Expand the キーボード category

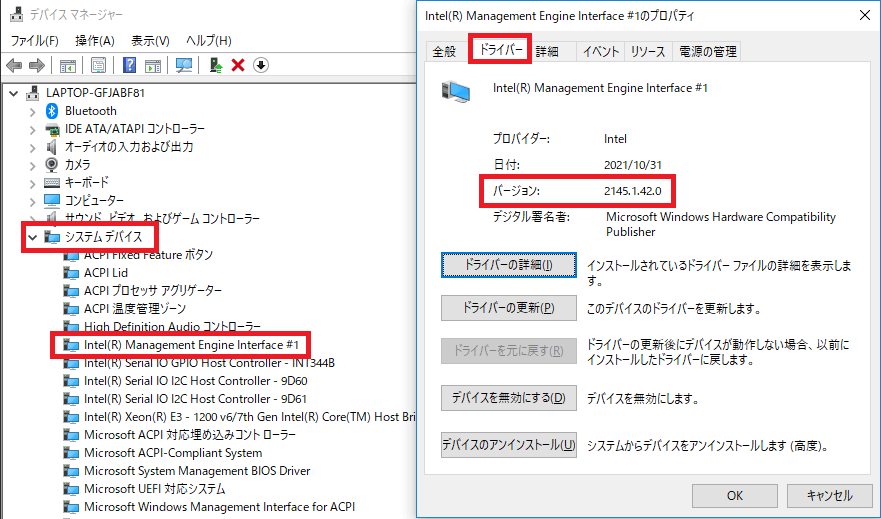tap(33, 184)
